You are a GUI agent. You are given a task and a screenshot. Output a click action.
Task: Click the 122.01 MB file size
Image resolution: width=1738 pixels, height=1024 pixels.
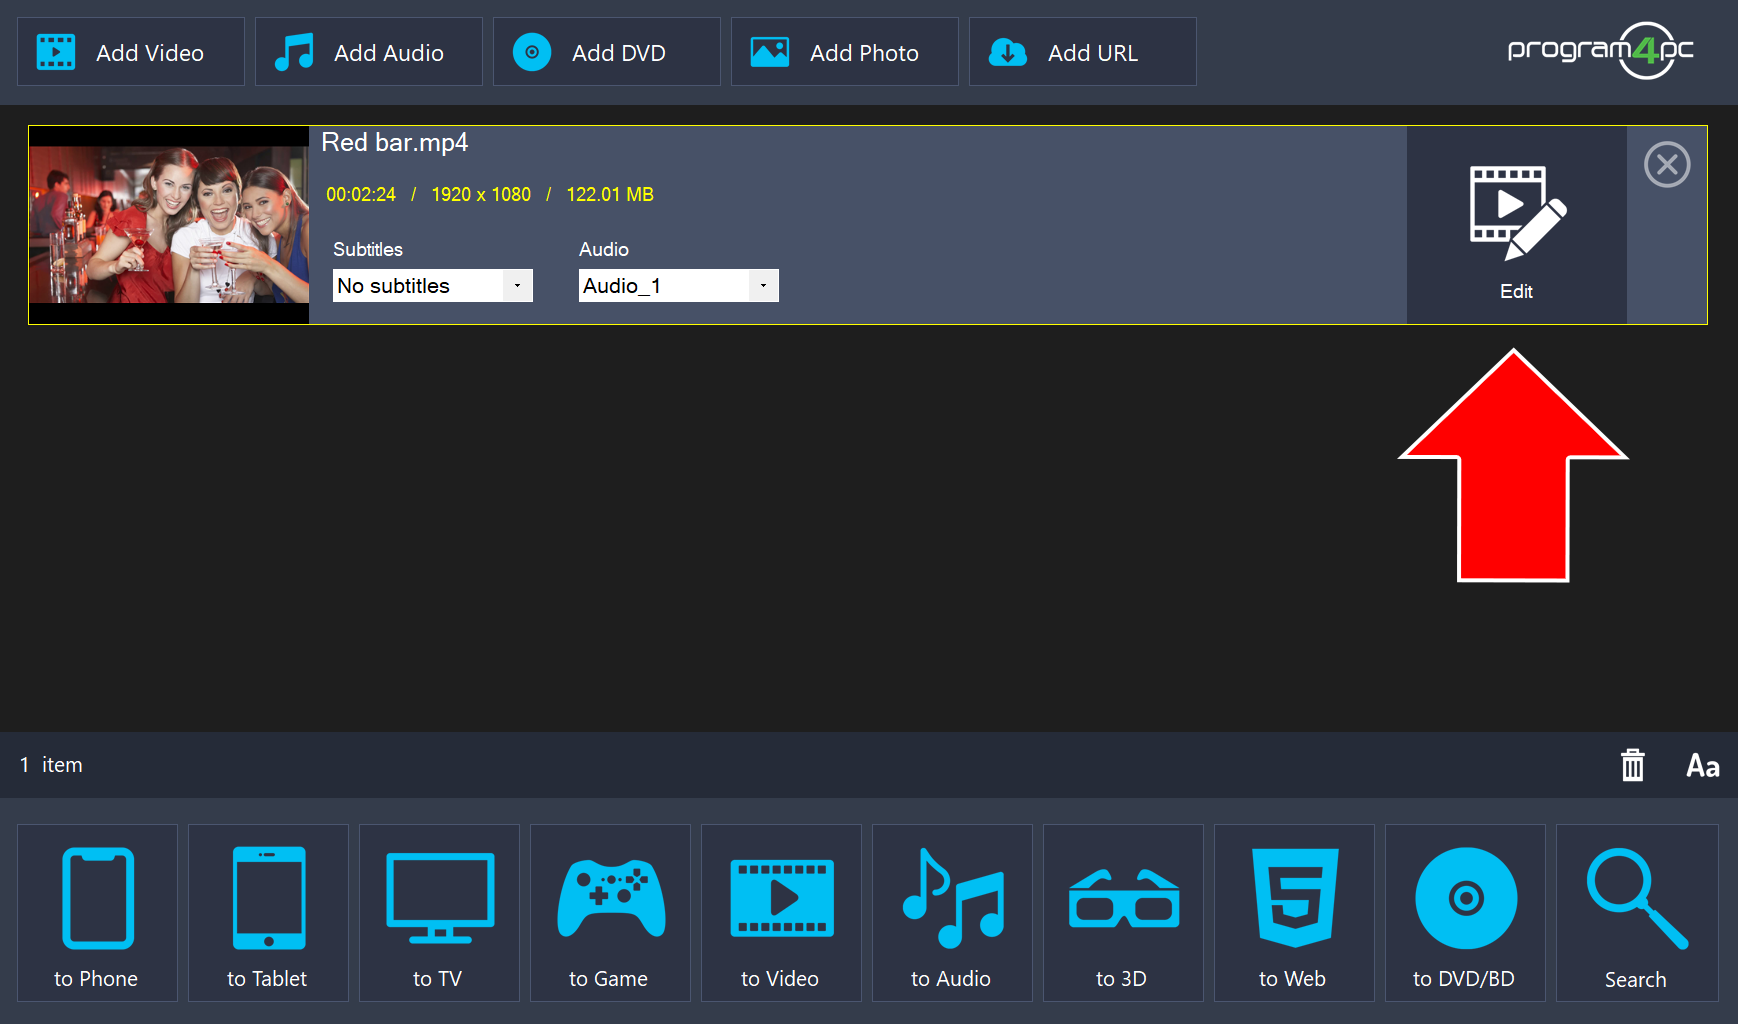[610, 195]
